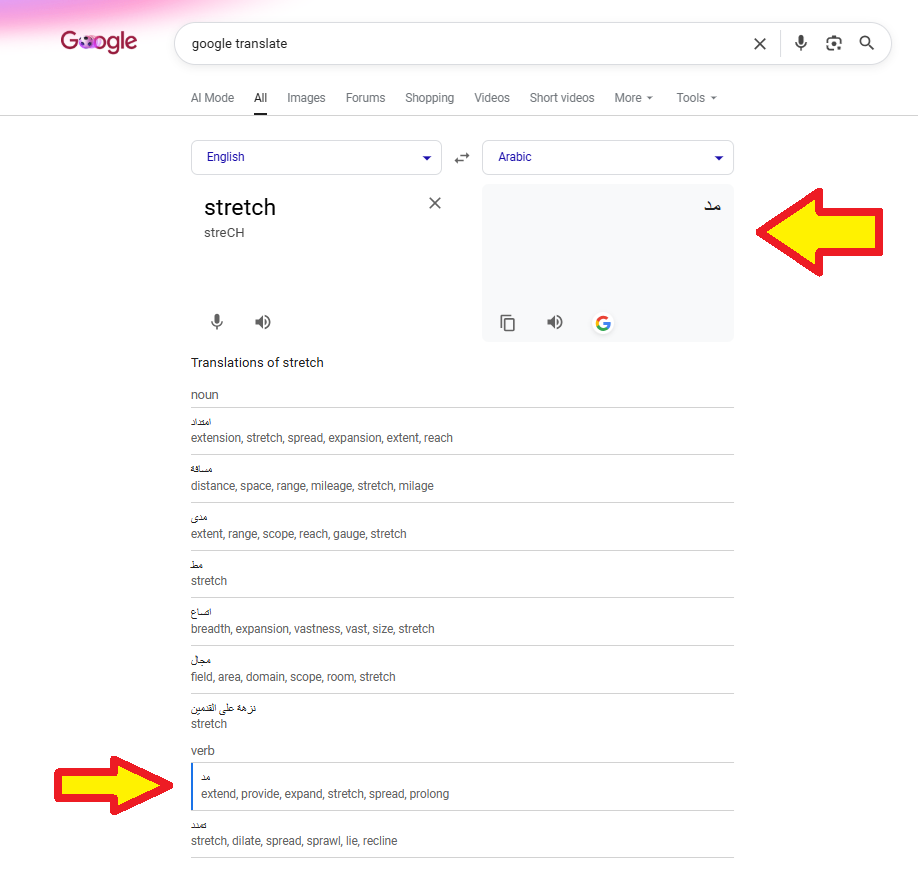This screenshot has height=869, width=918.
Task: Select the extent, range, scope row
Action: click(462, 527)
